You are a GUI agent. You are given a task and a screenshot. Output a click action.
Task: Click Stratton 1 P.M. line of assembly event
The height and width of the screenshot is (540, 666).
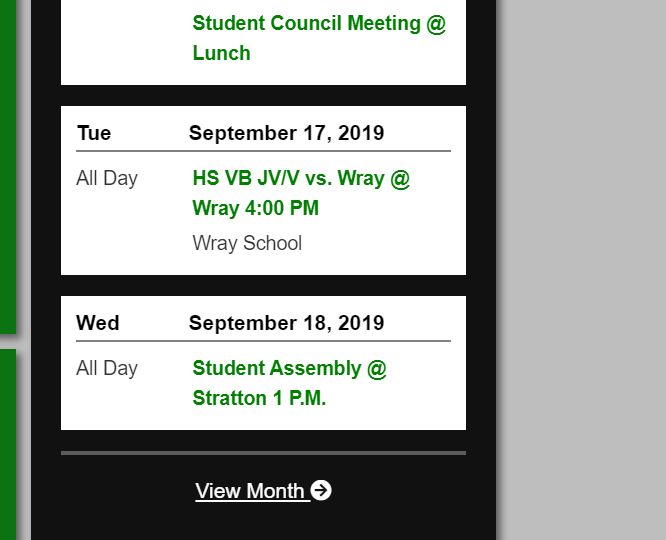pos(259,398)
